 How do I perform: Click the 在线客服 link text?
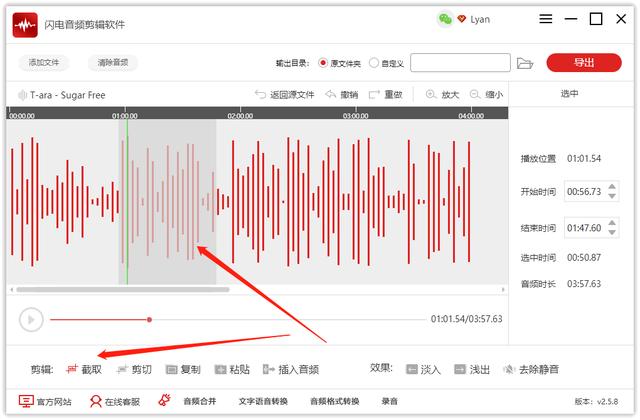coord(122,402)
